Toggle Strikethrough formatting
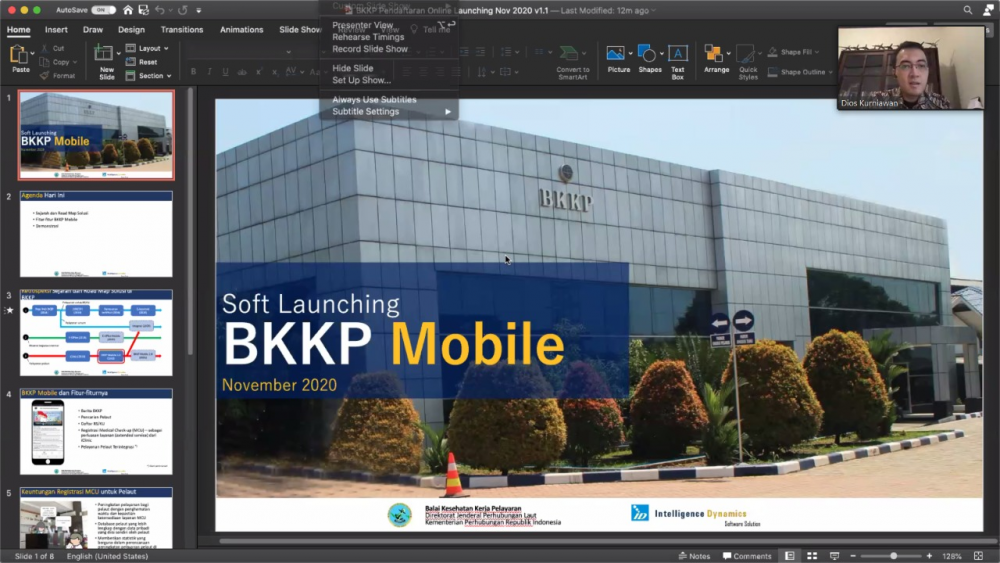 click(x=242, y=72)
